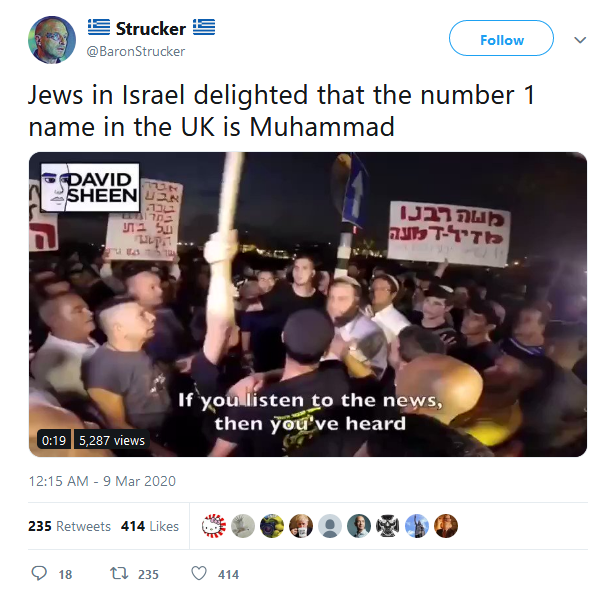The image size is (615, 597).
Task: View the 235 Retweets list
Action: (x=69, y=526)
